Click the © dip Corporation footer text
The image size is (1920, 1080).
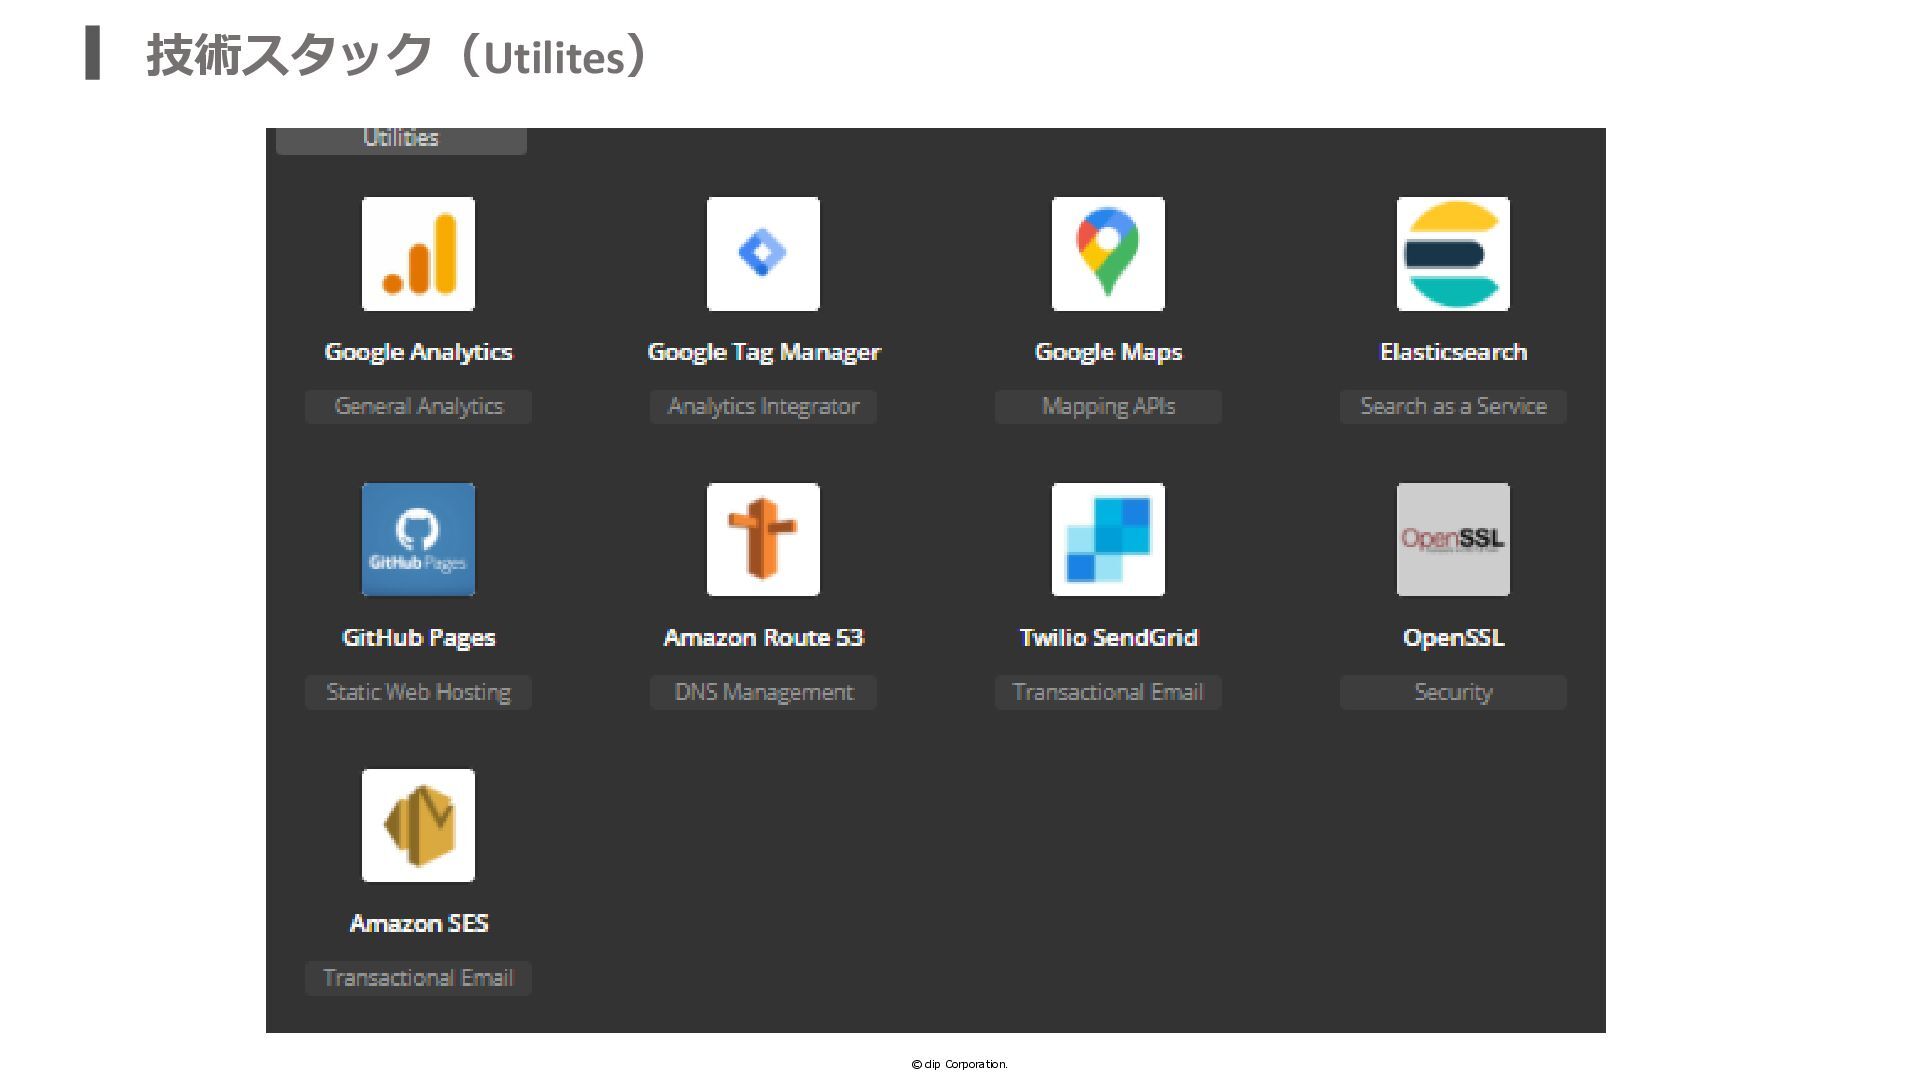pos(960,1064)
